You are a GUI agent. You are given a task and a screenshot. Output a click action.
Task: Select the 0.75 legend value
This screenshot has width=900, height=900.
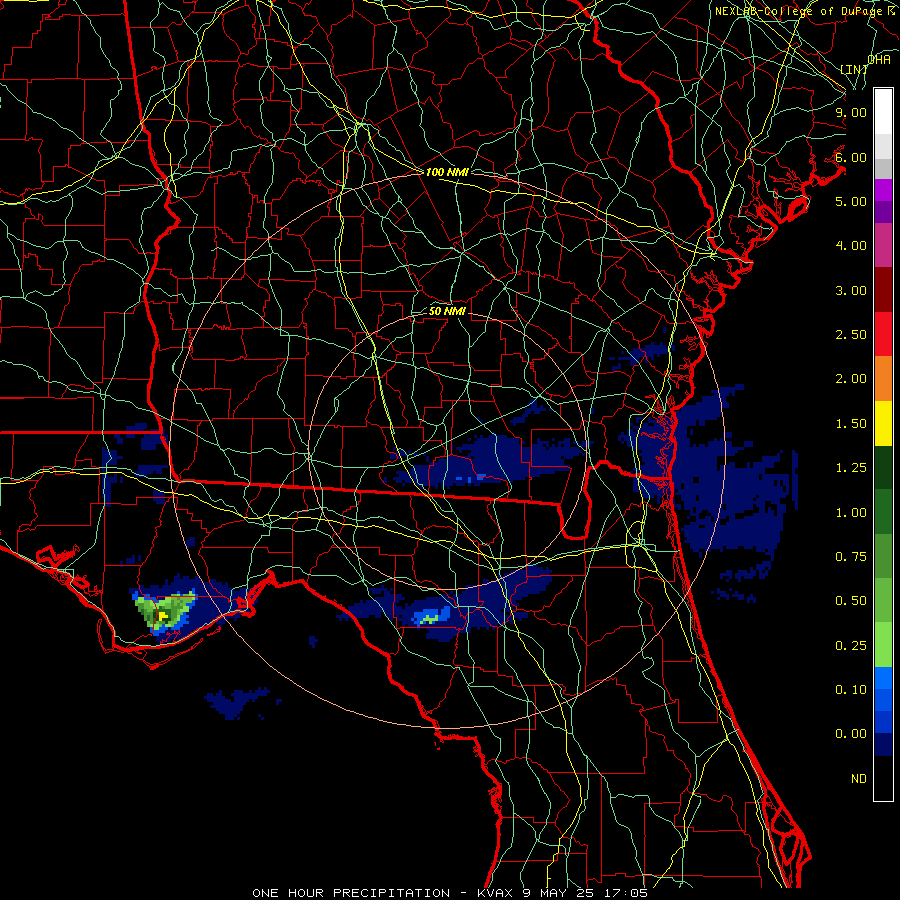pyautogui.click(x=851, y=557)
